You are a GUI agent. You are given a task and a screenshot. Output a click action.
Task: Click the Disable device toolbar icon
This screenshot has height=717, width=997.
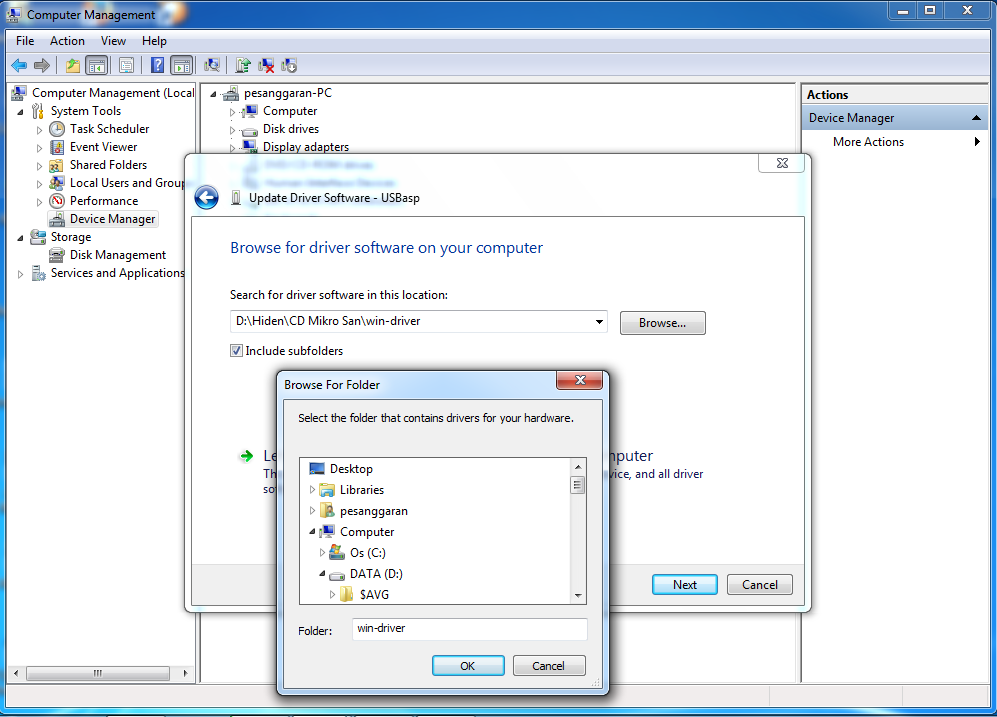pos(288,64)
